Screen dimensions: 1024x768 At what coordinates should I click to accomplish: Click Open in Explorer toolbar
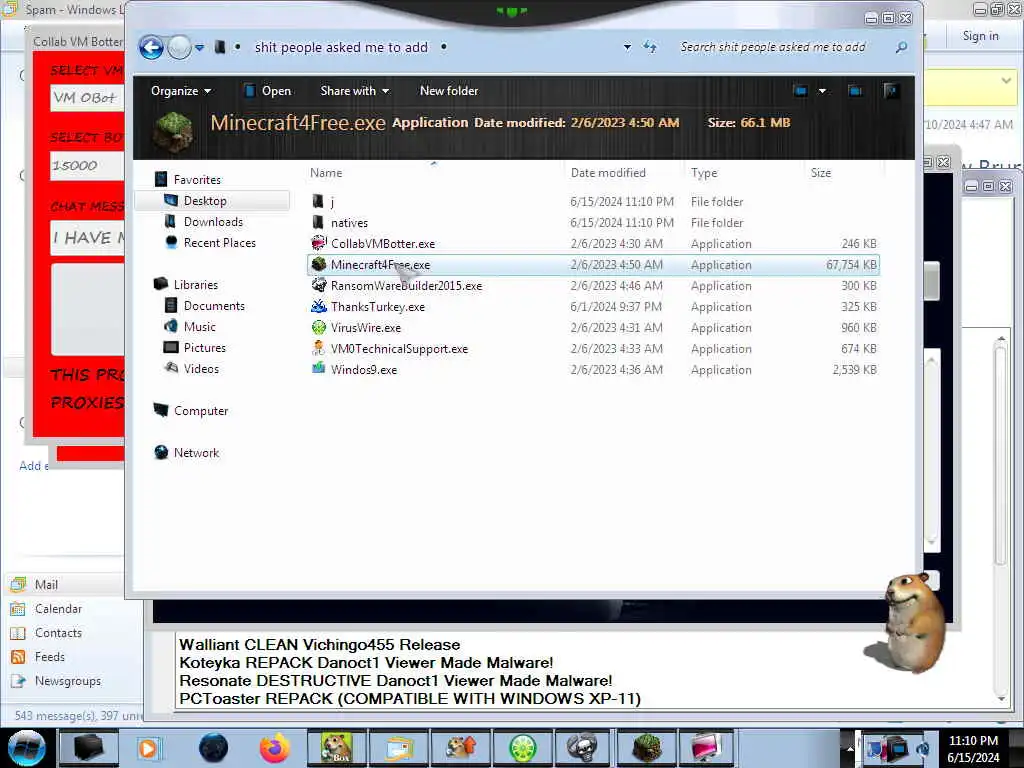coord(268,91)
